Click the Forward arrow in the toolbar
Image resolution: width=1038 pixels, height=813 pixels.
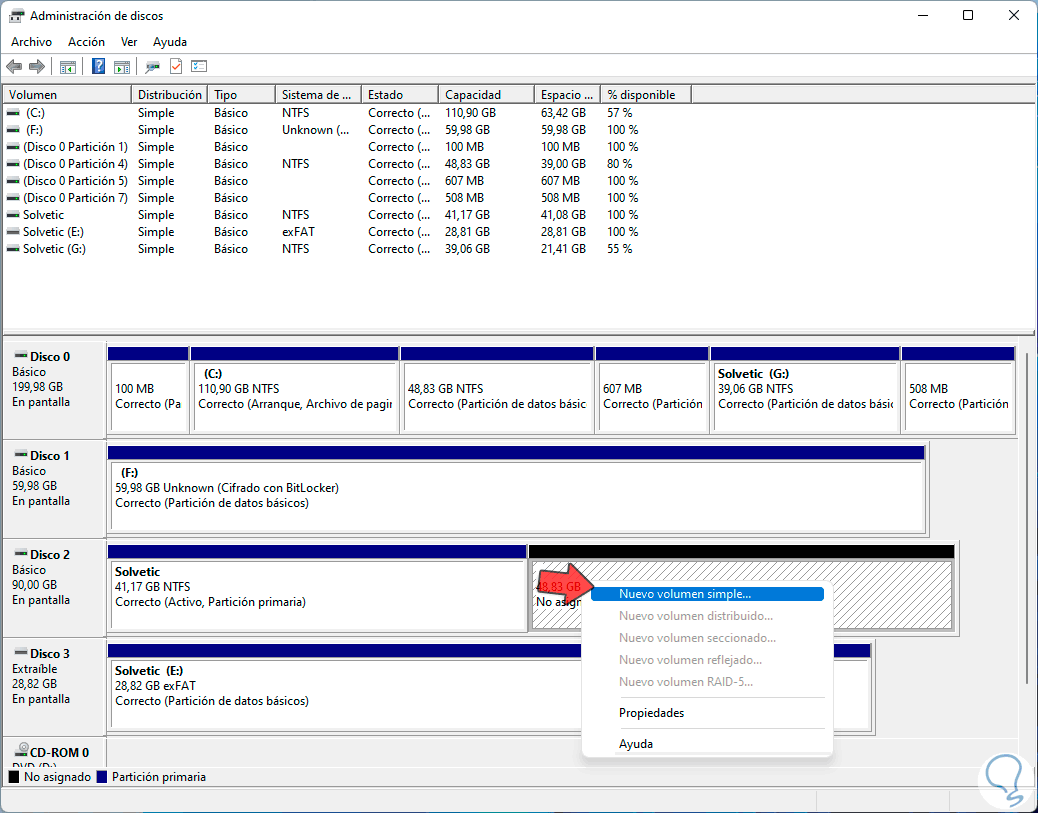point(37,67)
